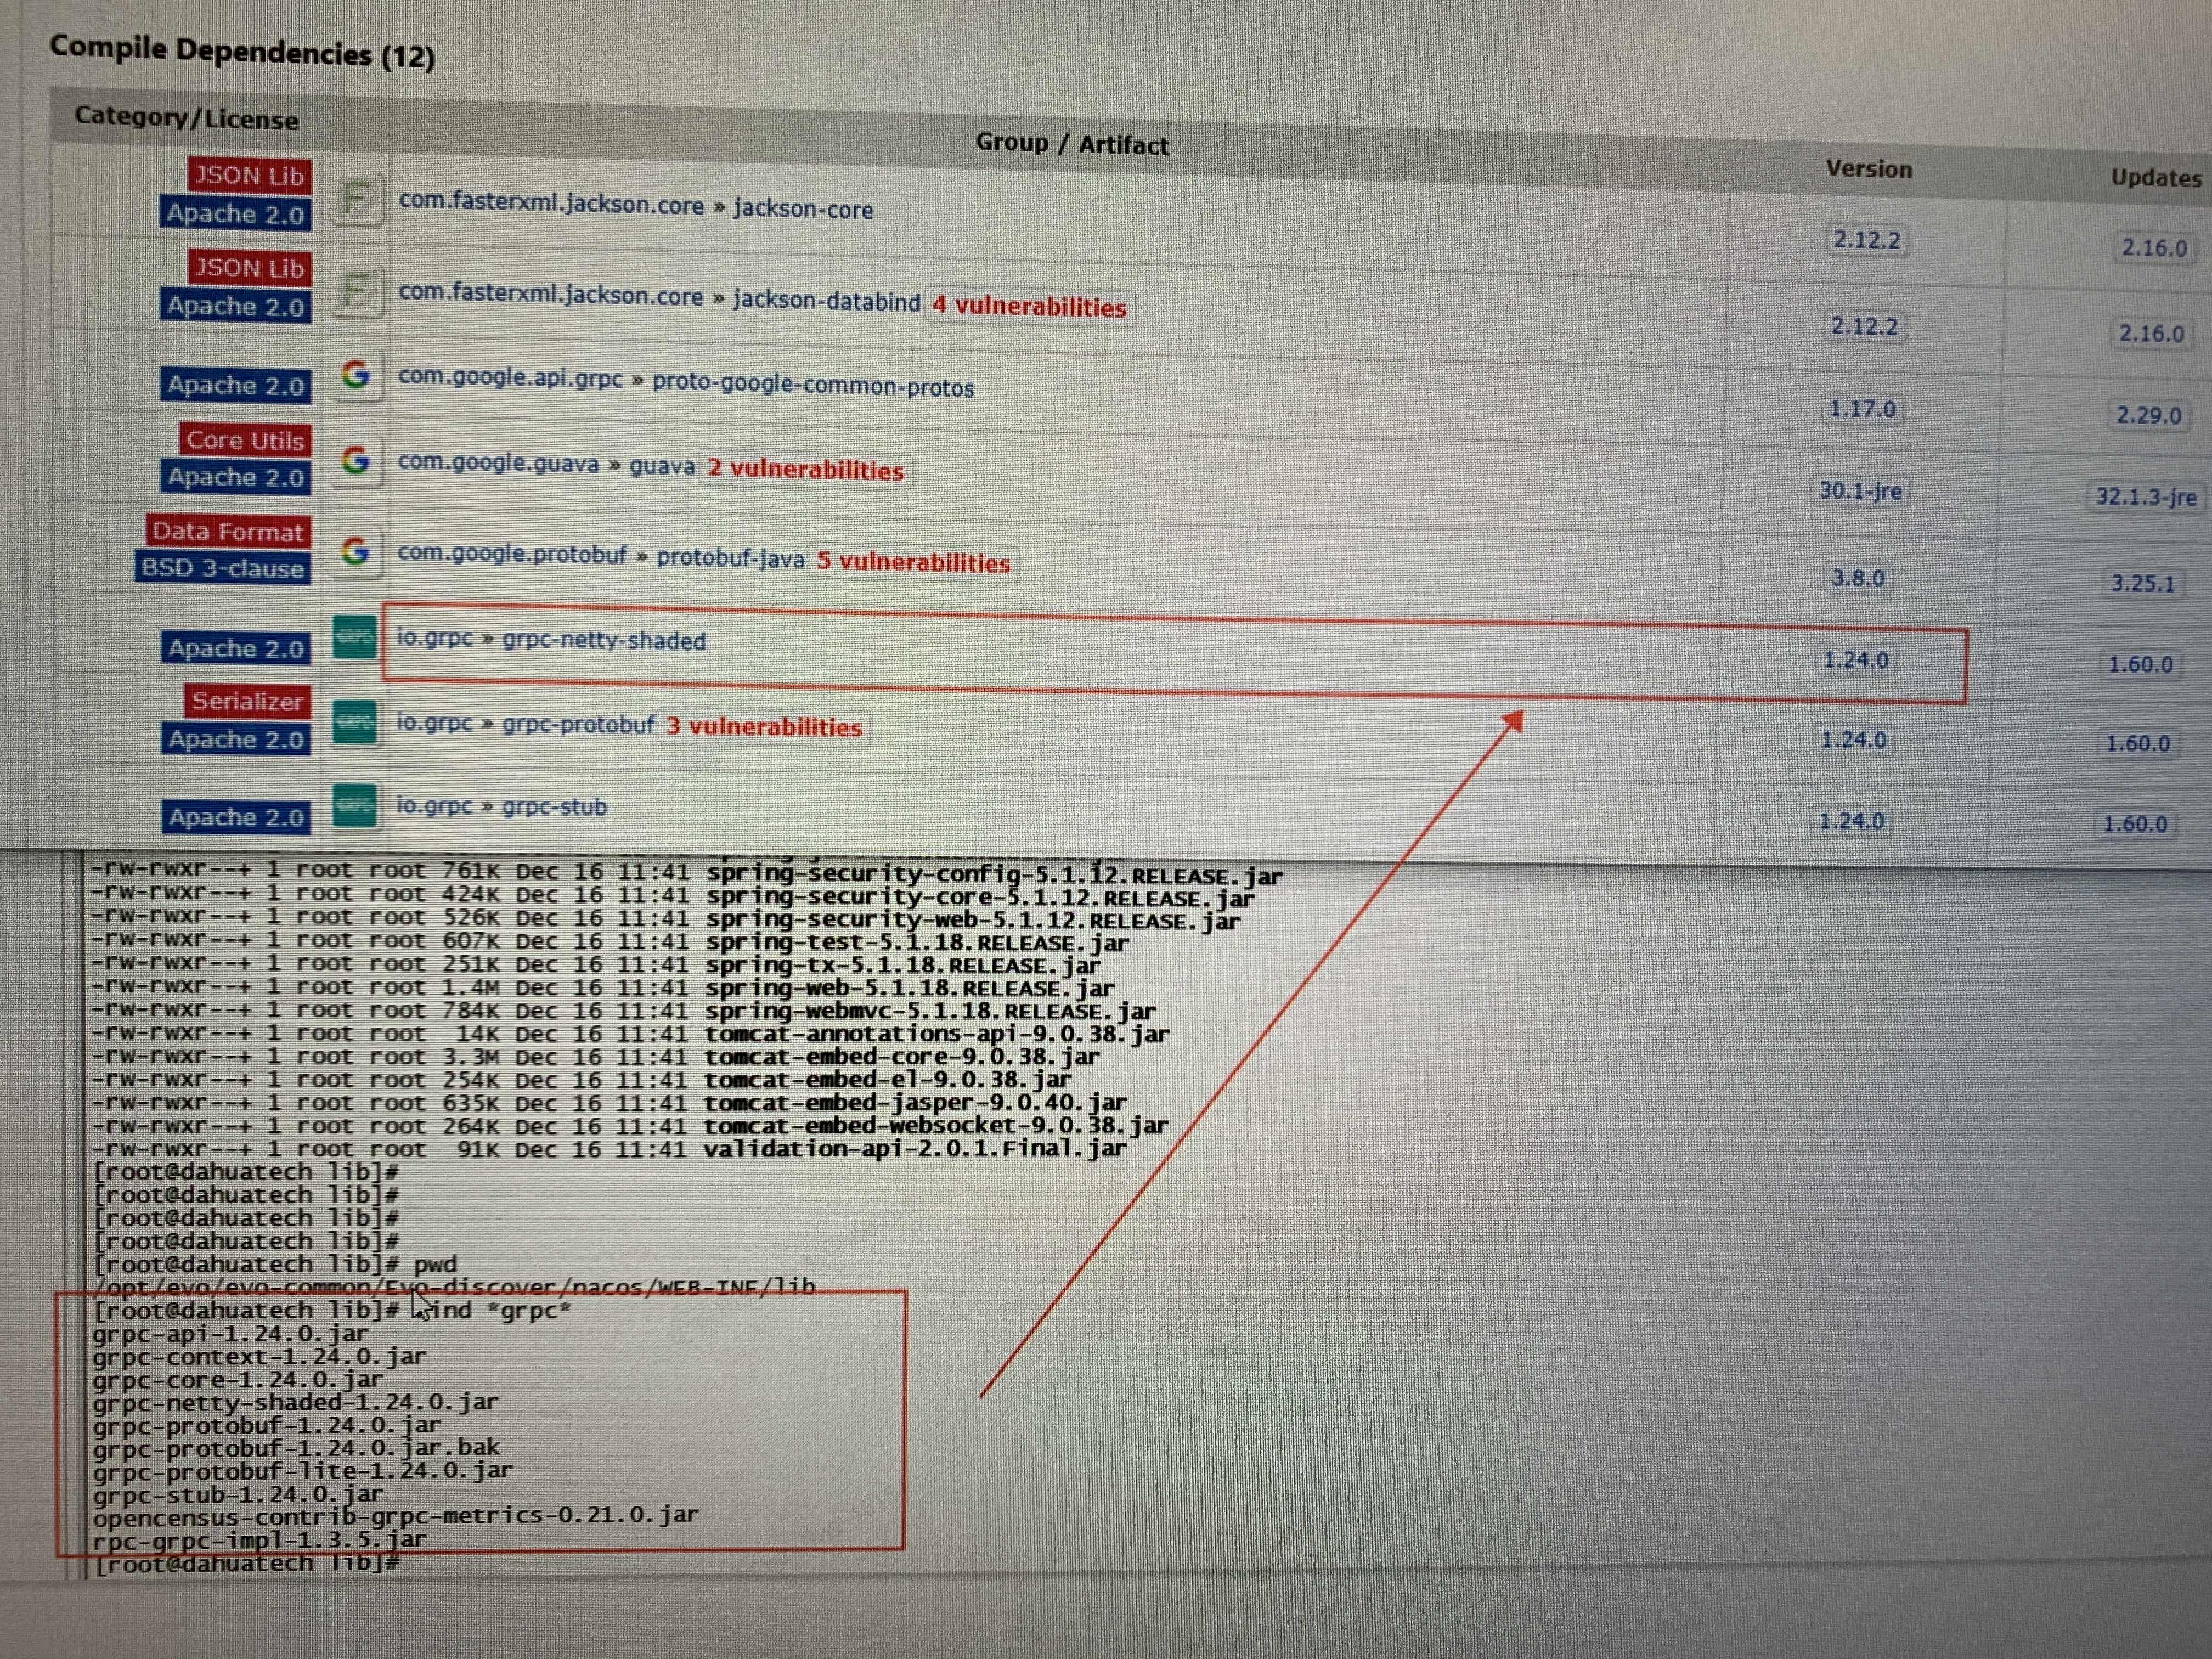Click the Apache 2.0 license on jackson-core row
The height and width of the screenshot is (1659, 2212).
click(x=235, y=214)
